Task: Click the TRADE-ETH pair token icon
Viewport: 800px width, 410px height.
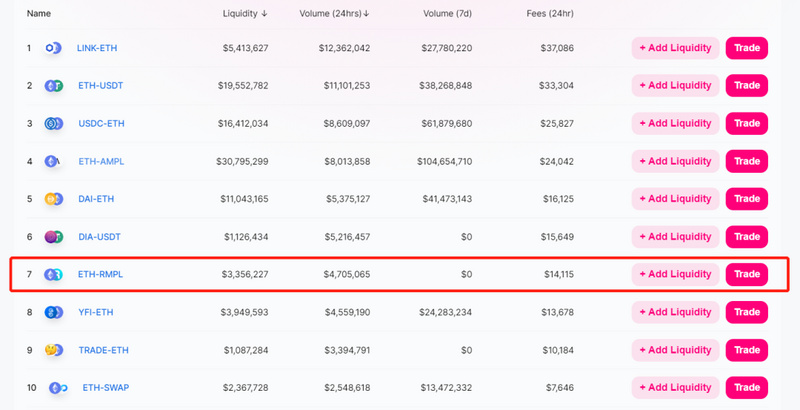Action: point(53,350)
